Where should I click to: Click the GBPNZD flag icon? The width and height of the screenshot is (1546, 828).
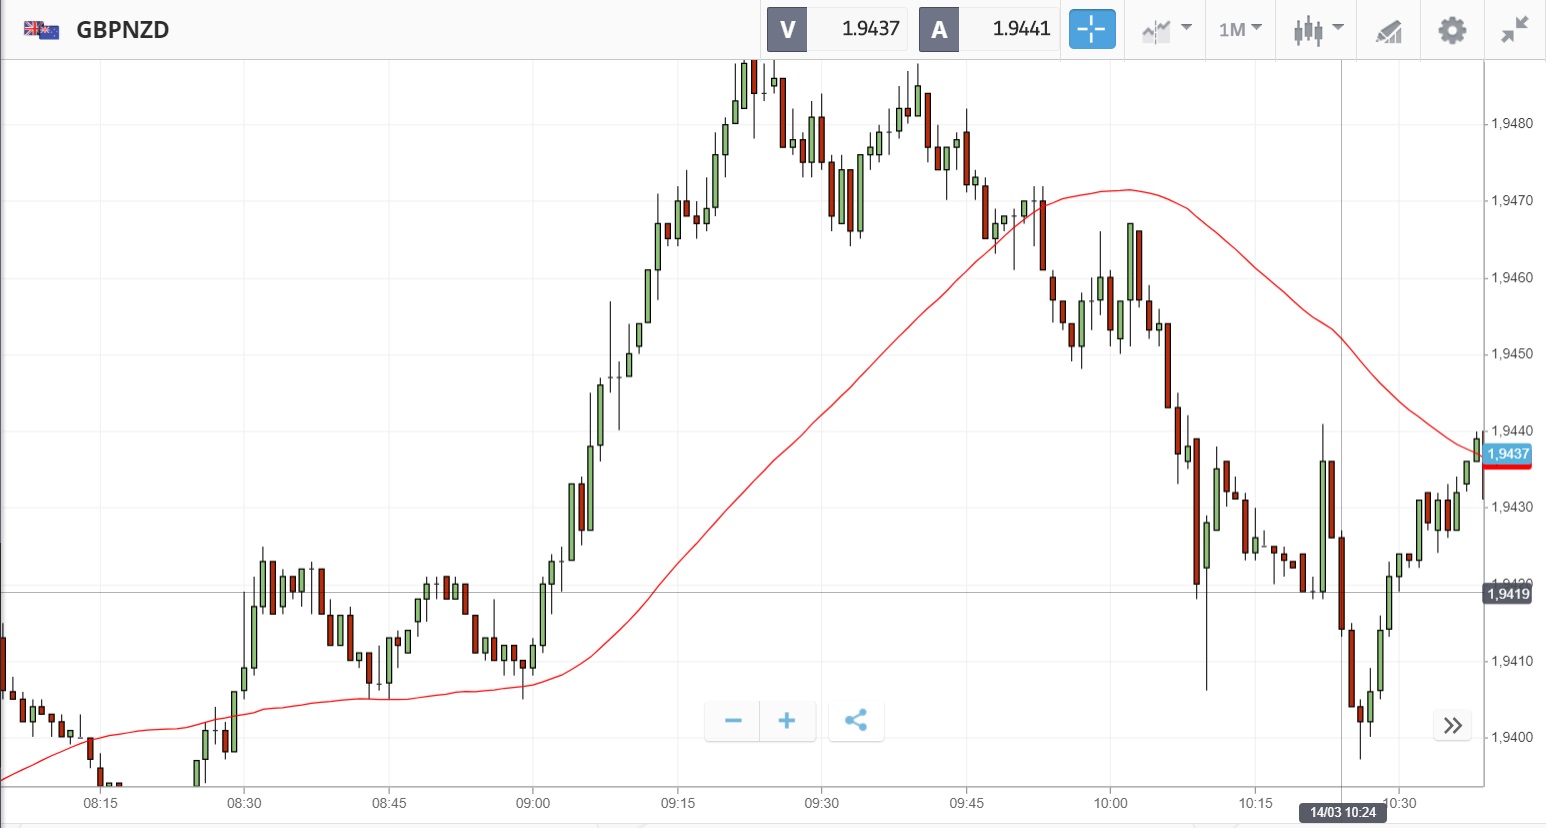[x=41, y=30]
